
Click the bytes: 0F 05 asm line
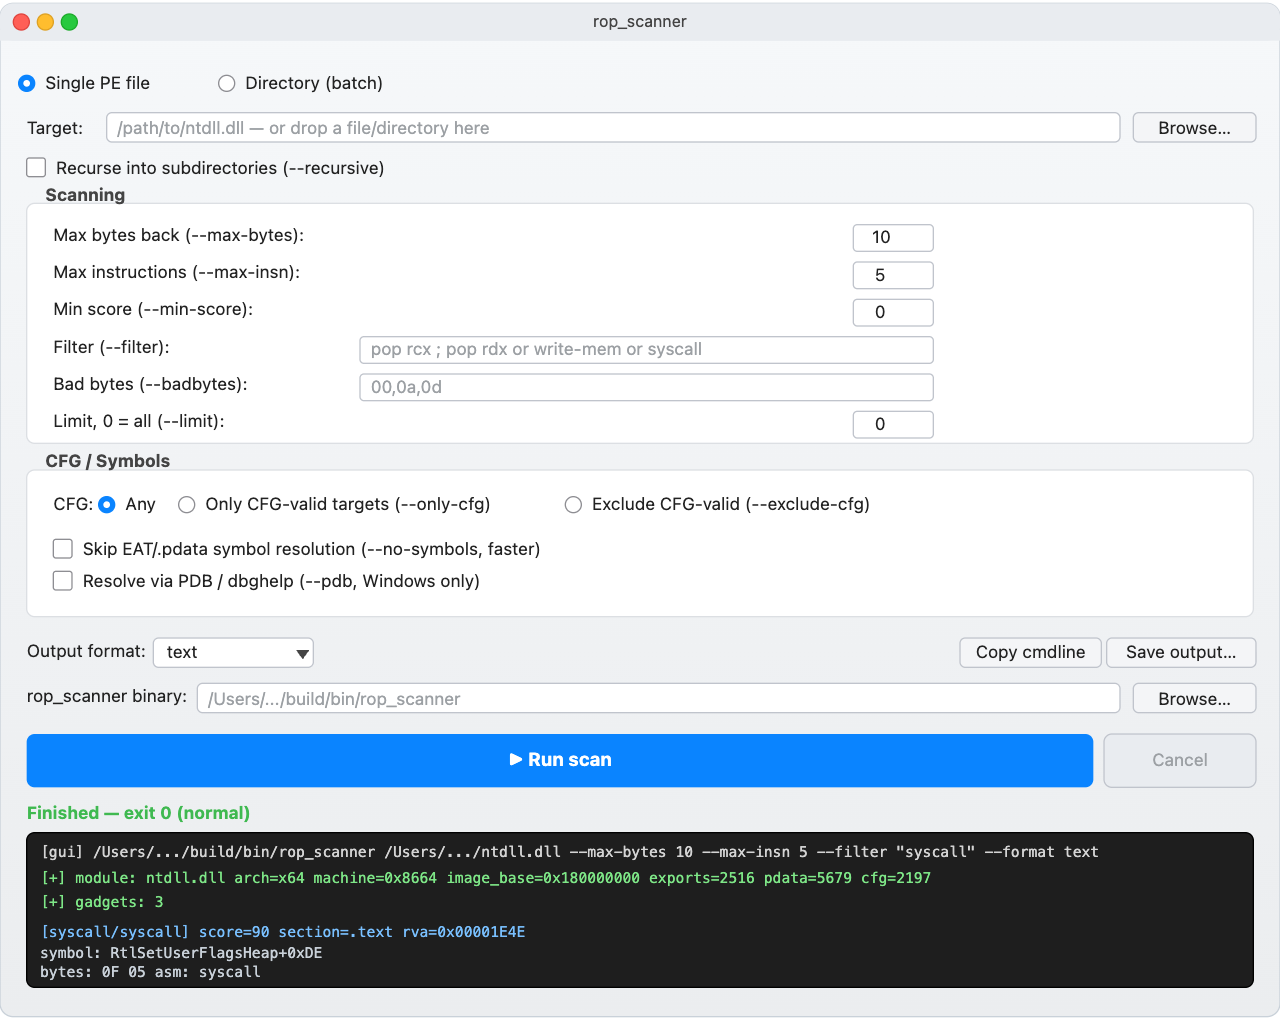tap(150, 972)
